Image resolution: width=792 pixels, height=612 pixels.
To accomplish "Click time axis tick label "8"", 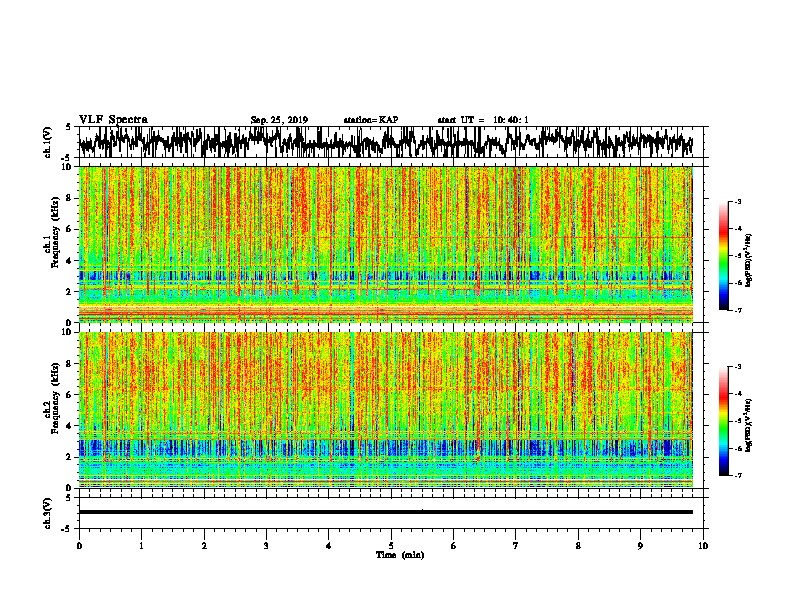I will click(x=578, y=546).
